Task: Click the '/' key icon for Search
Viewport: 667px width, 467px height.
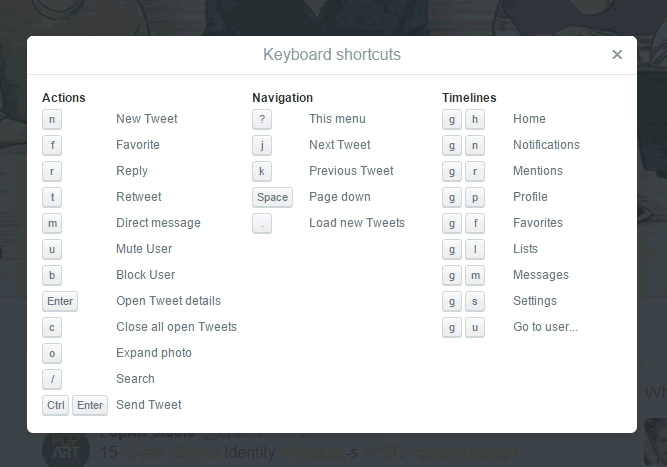Action: (52, 379)
